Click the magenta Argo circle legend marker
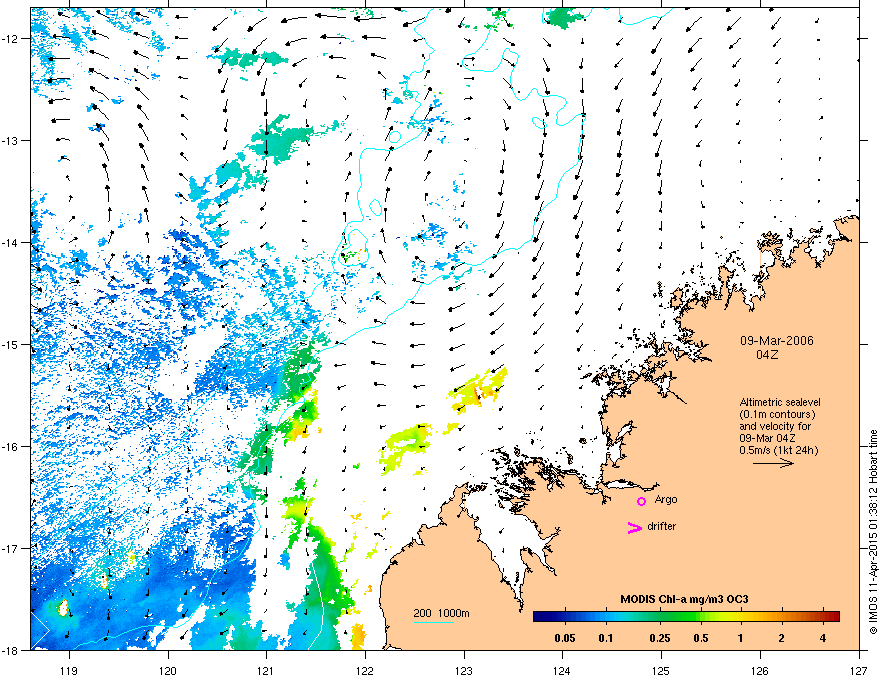 (641, 501)
